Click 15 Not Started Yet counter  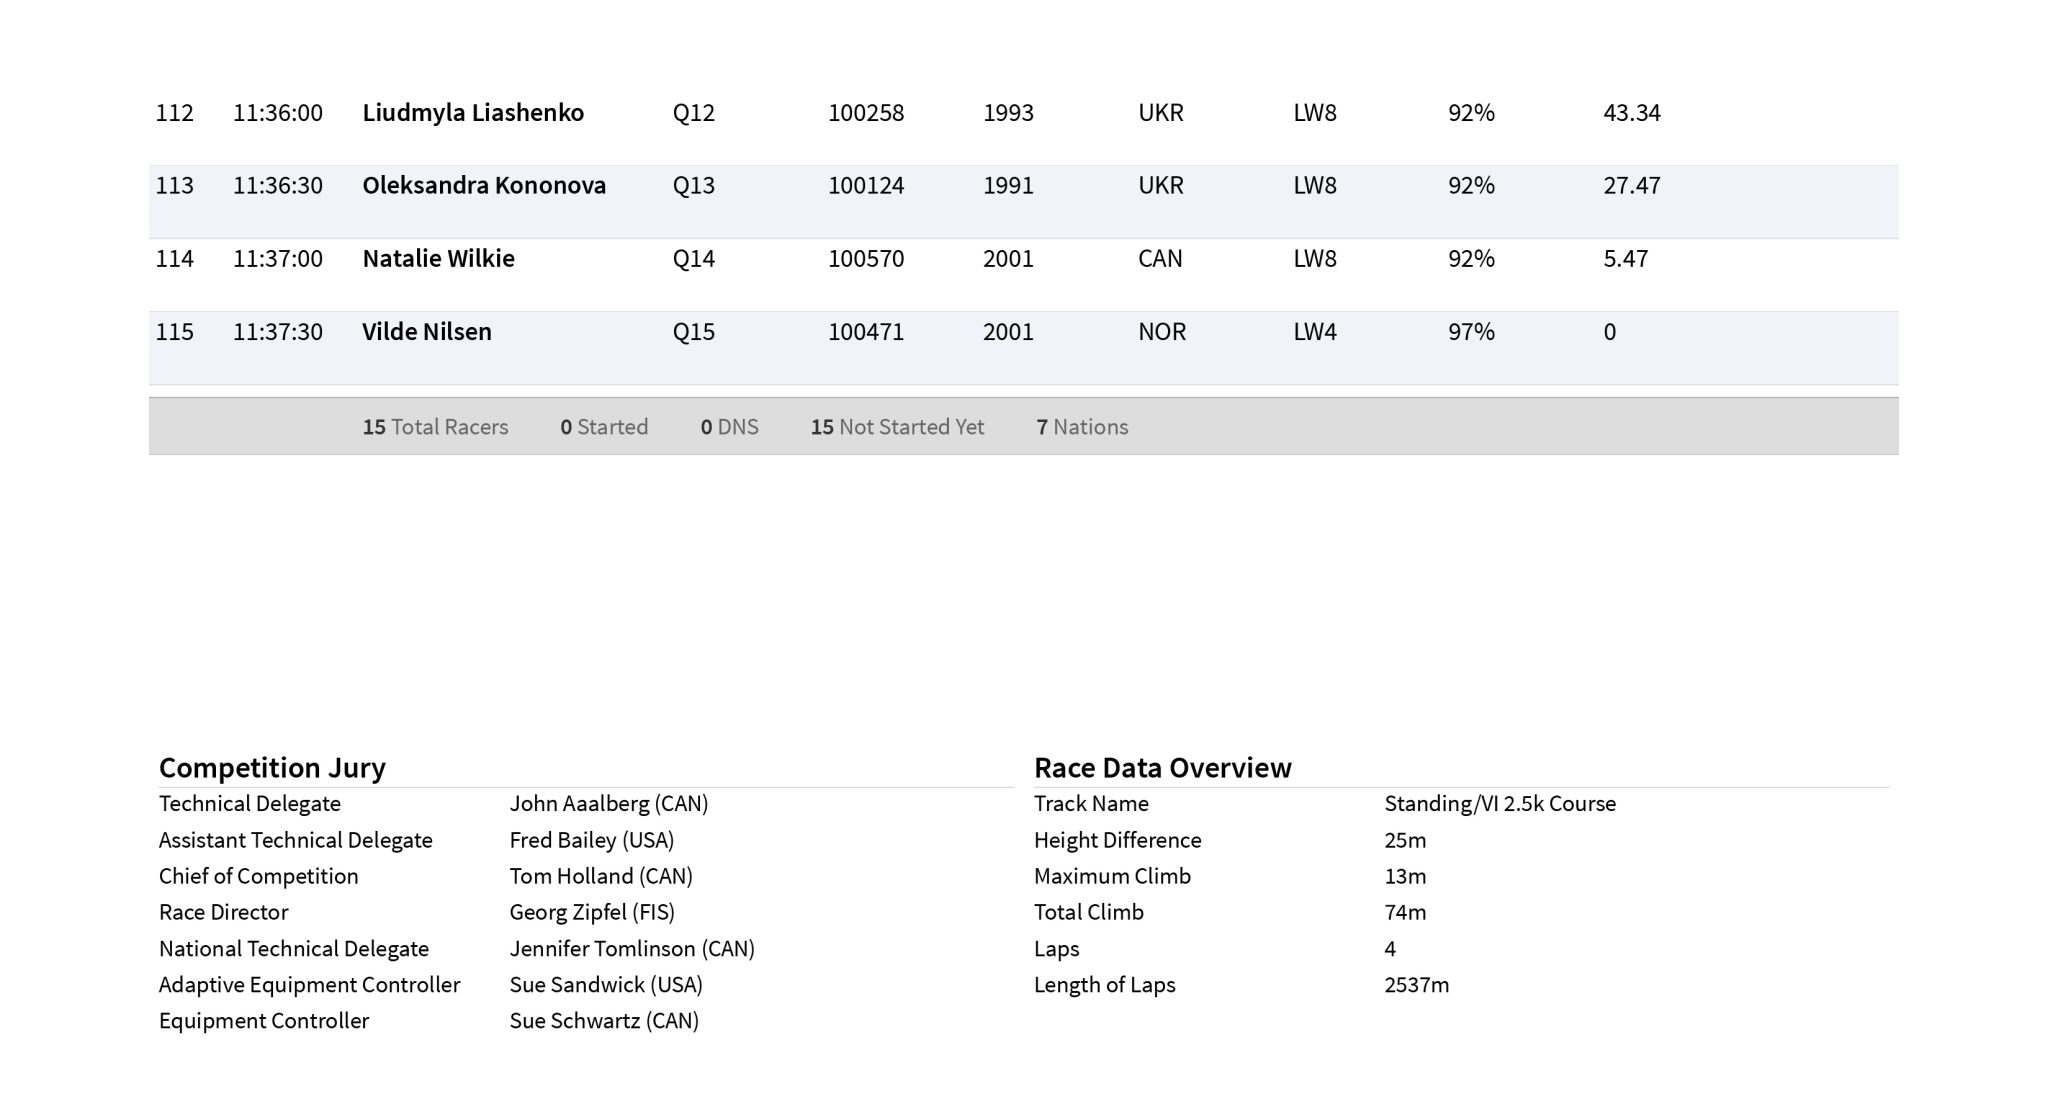[x=897, y=427]
